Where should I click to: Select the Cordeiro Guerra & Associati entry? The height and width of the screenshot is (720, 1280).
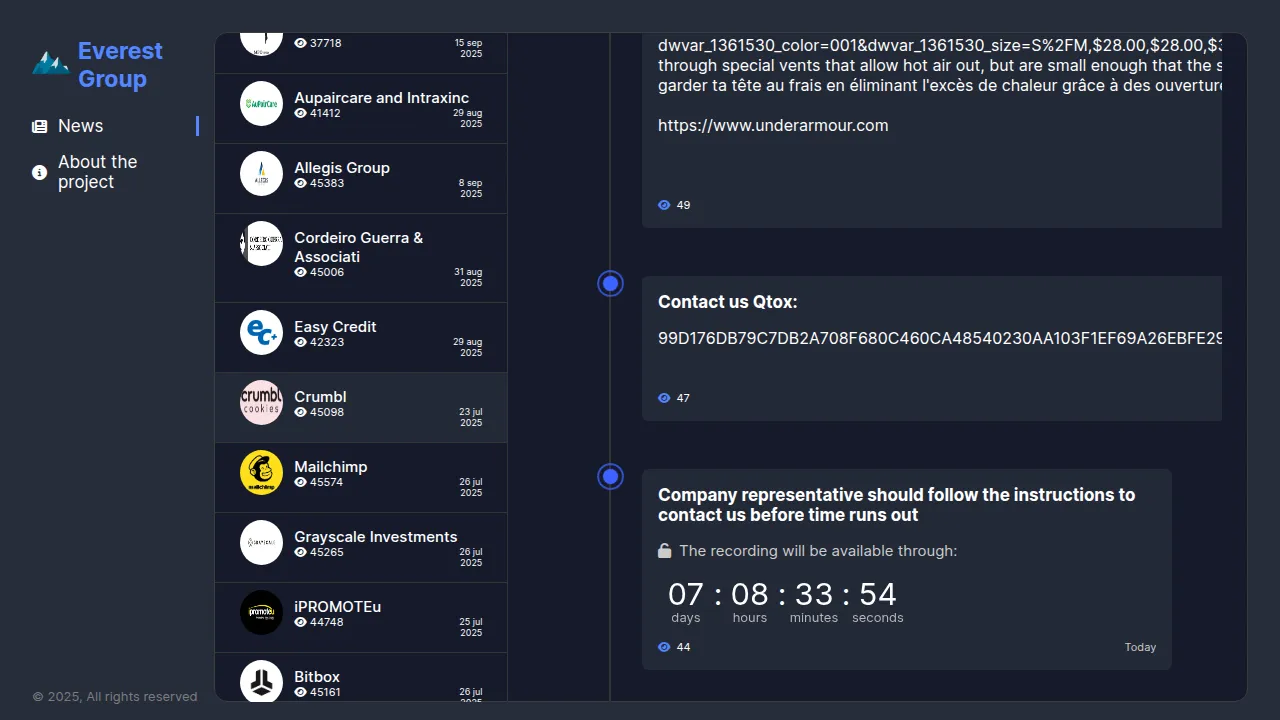(361, 258)
